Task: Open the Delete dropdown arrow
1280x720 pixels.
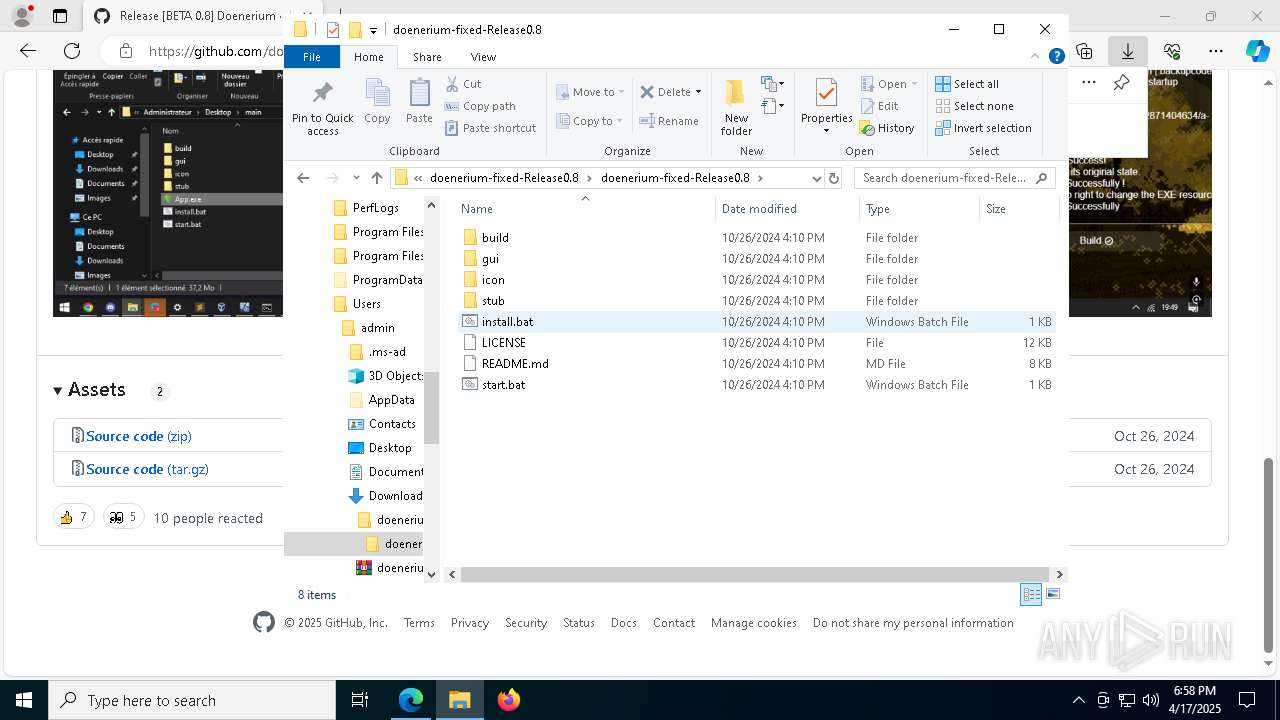Action: coord(698,92)
